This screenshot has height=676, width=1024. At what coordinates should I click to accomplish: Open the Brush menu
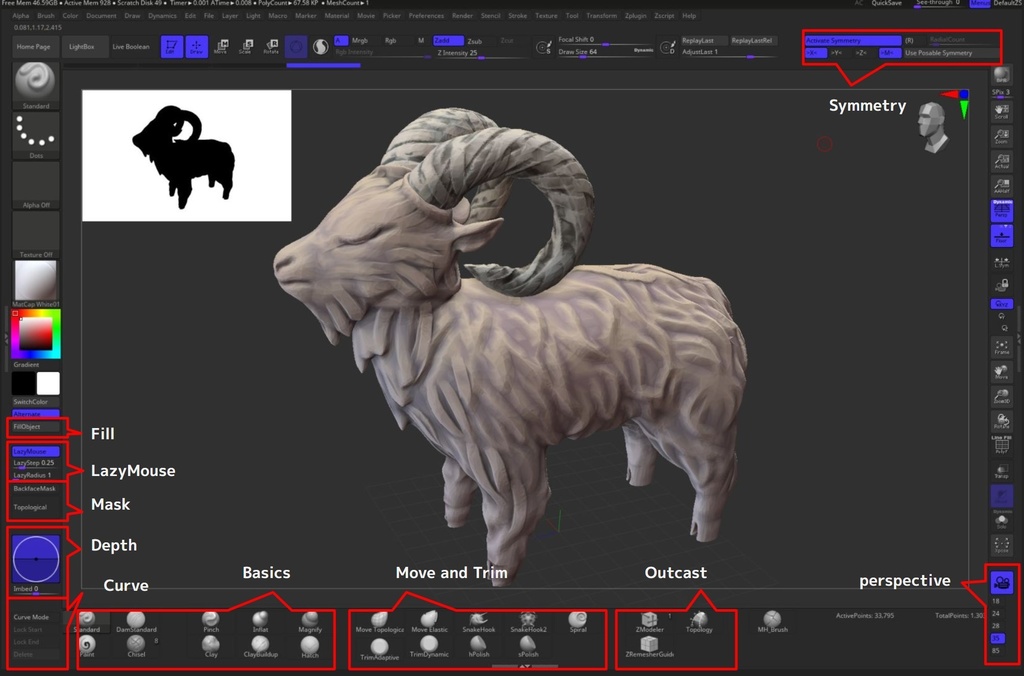pos(45,15)
